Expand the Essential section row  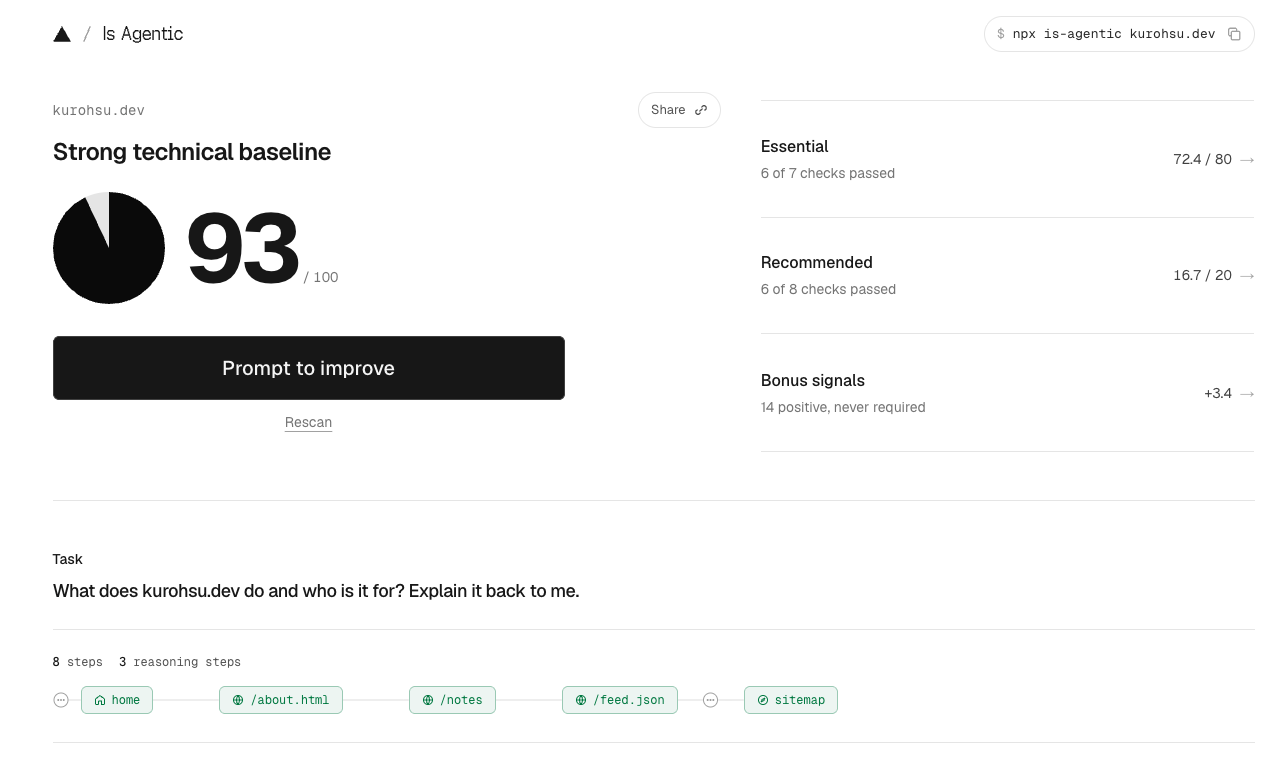pyautogui.click(x=1007, y=159)
